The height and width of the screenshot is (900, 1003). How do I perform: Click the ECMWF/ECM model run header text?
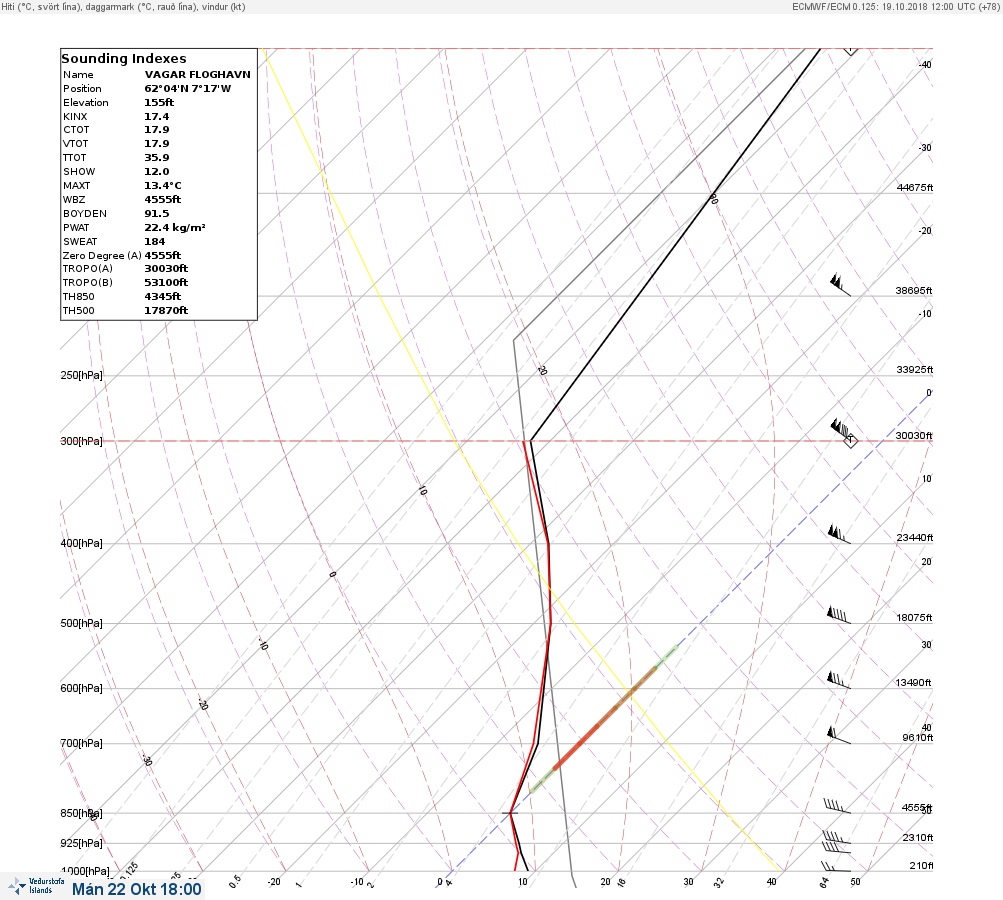(x=896, y=6)
